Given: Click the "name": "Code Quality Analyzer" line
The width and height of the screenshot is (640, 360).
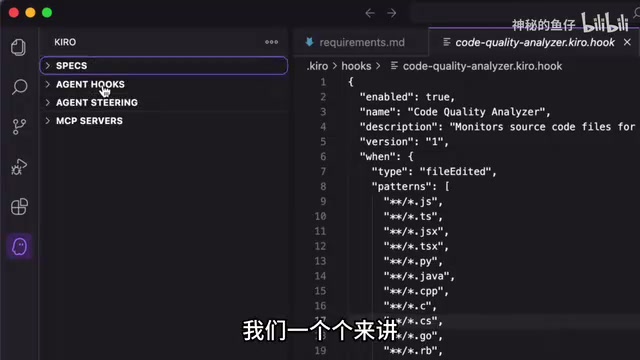Looking at the screenshot, I should tap(455, 112).
